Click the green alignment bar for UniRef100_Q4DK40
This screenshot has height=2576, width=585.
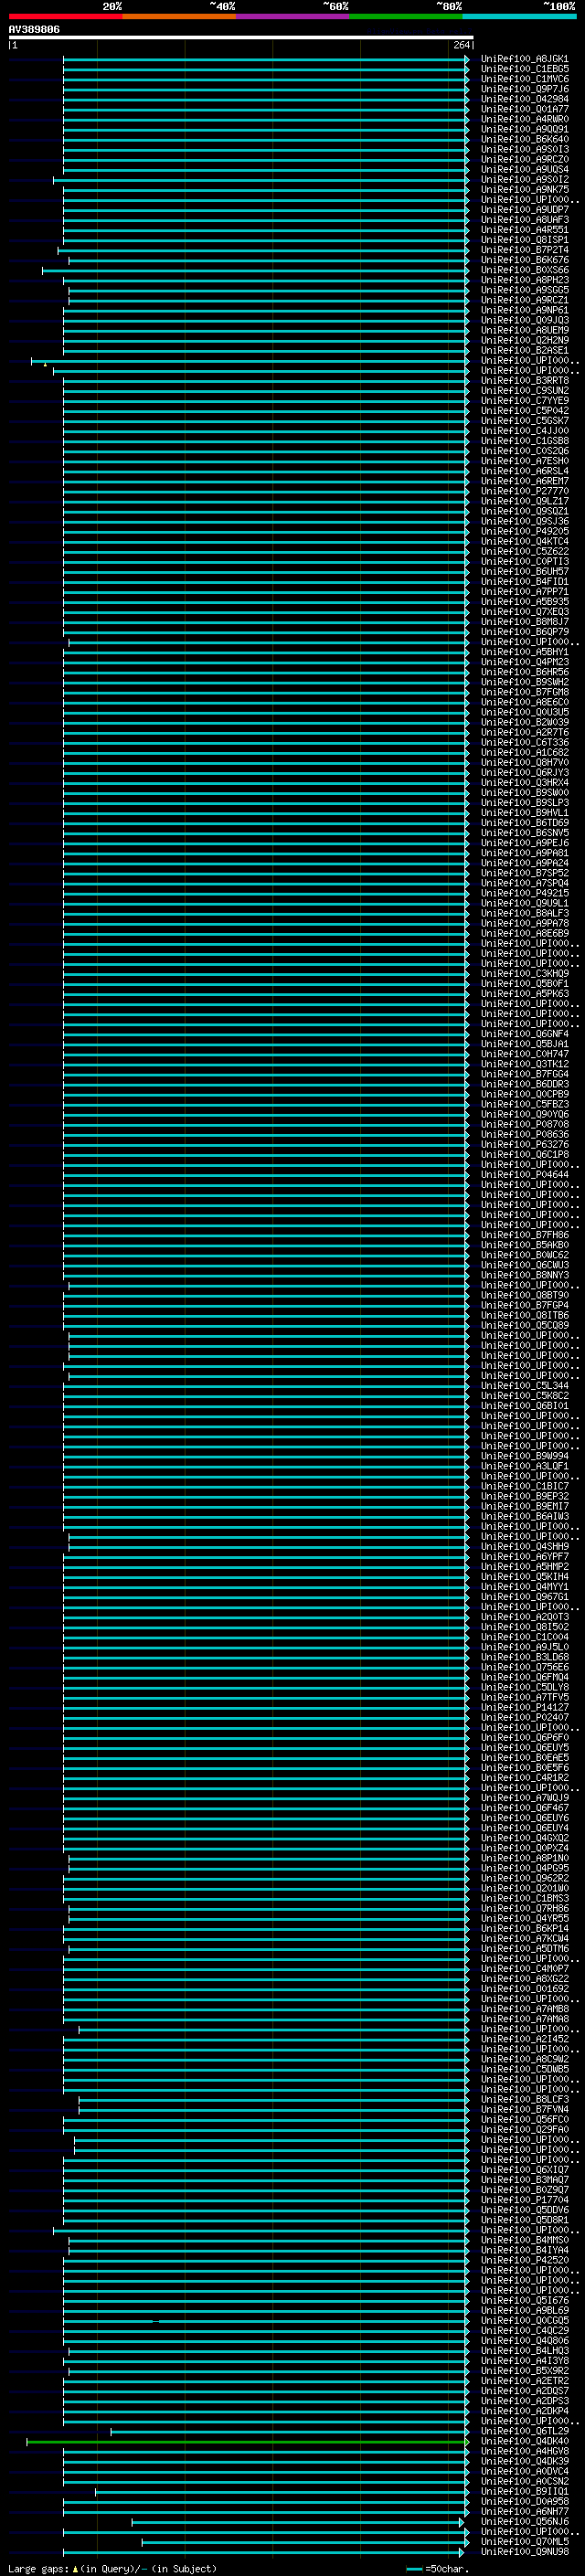pos(247,2441)
